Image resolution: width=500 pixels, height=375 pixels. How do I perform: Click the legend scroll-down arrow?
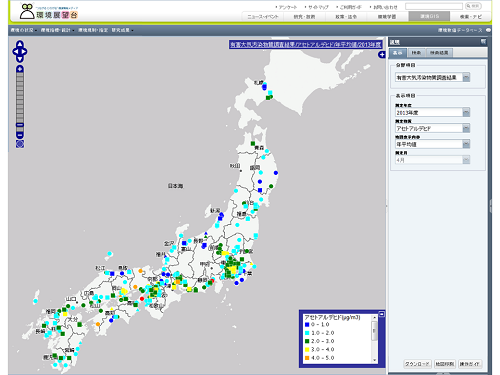point(374,360)
